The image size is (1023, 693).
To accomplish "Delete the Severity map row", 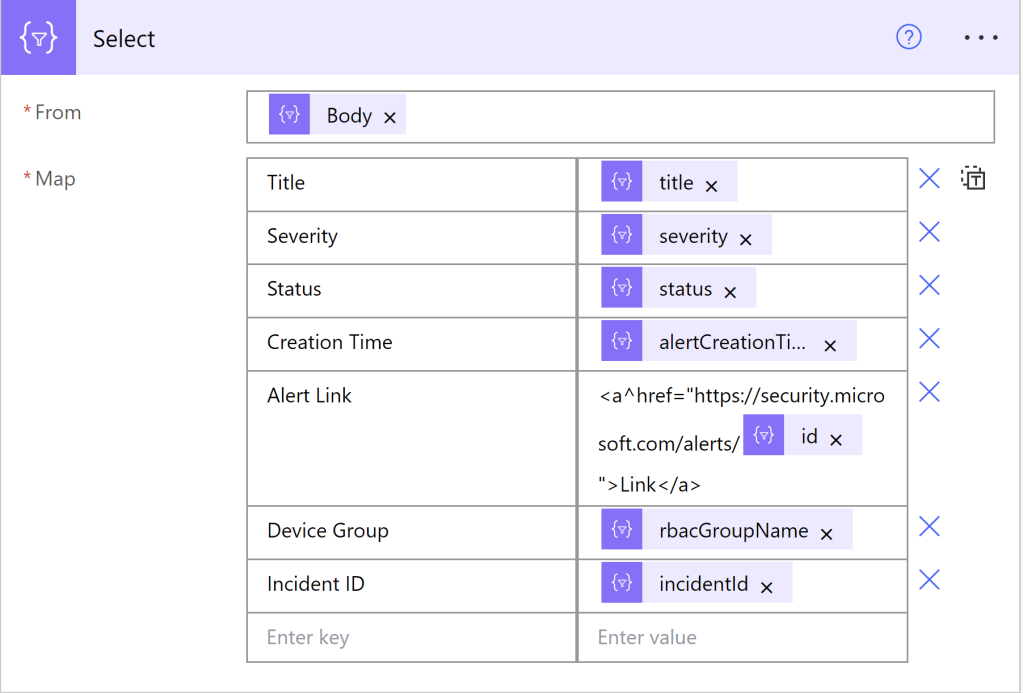I will (929, 233).
